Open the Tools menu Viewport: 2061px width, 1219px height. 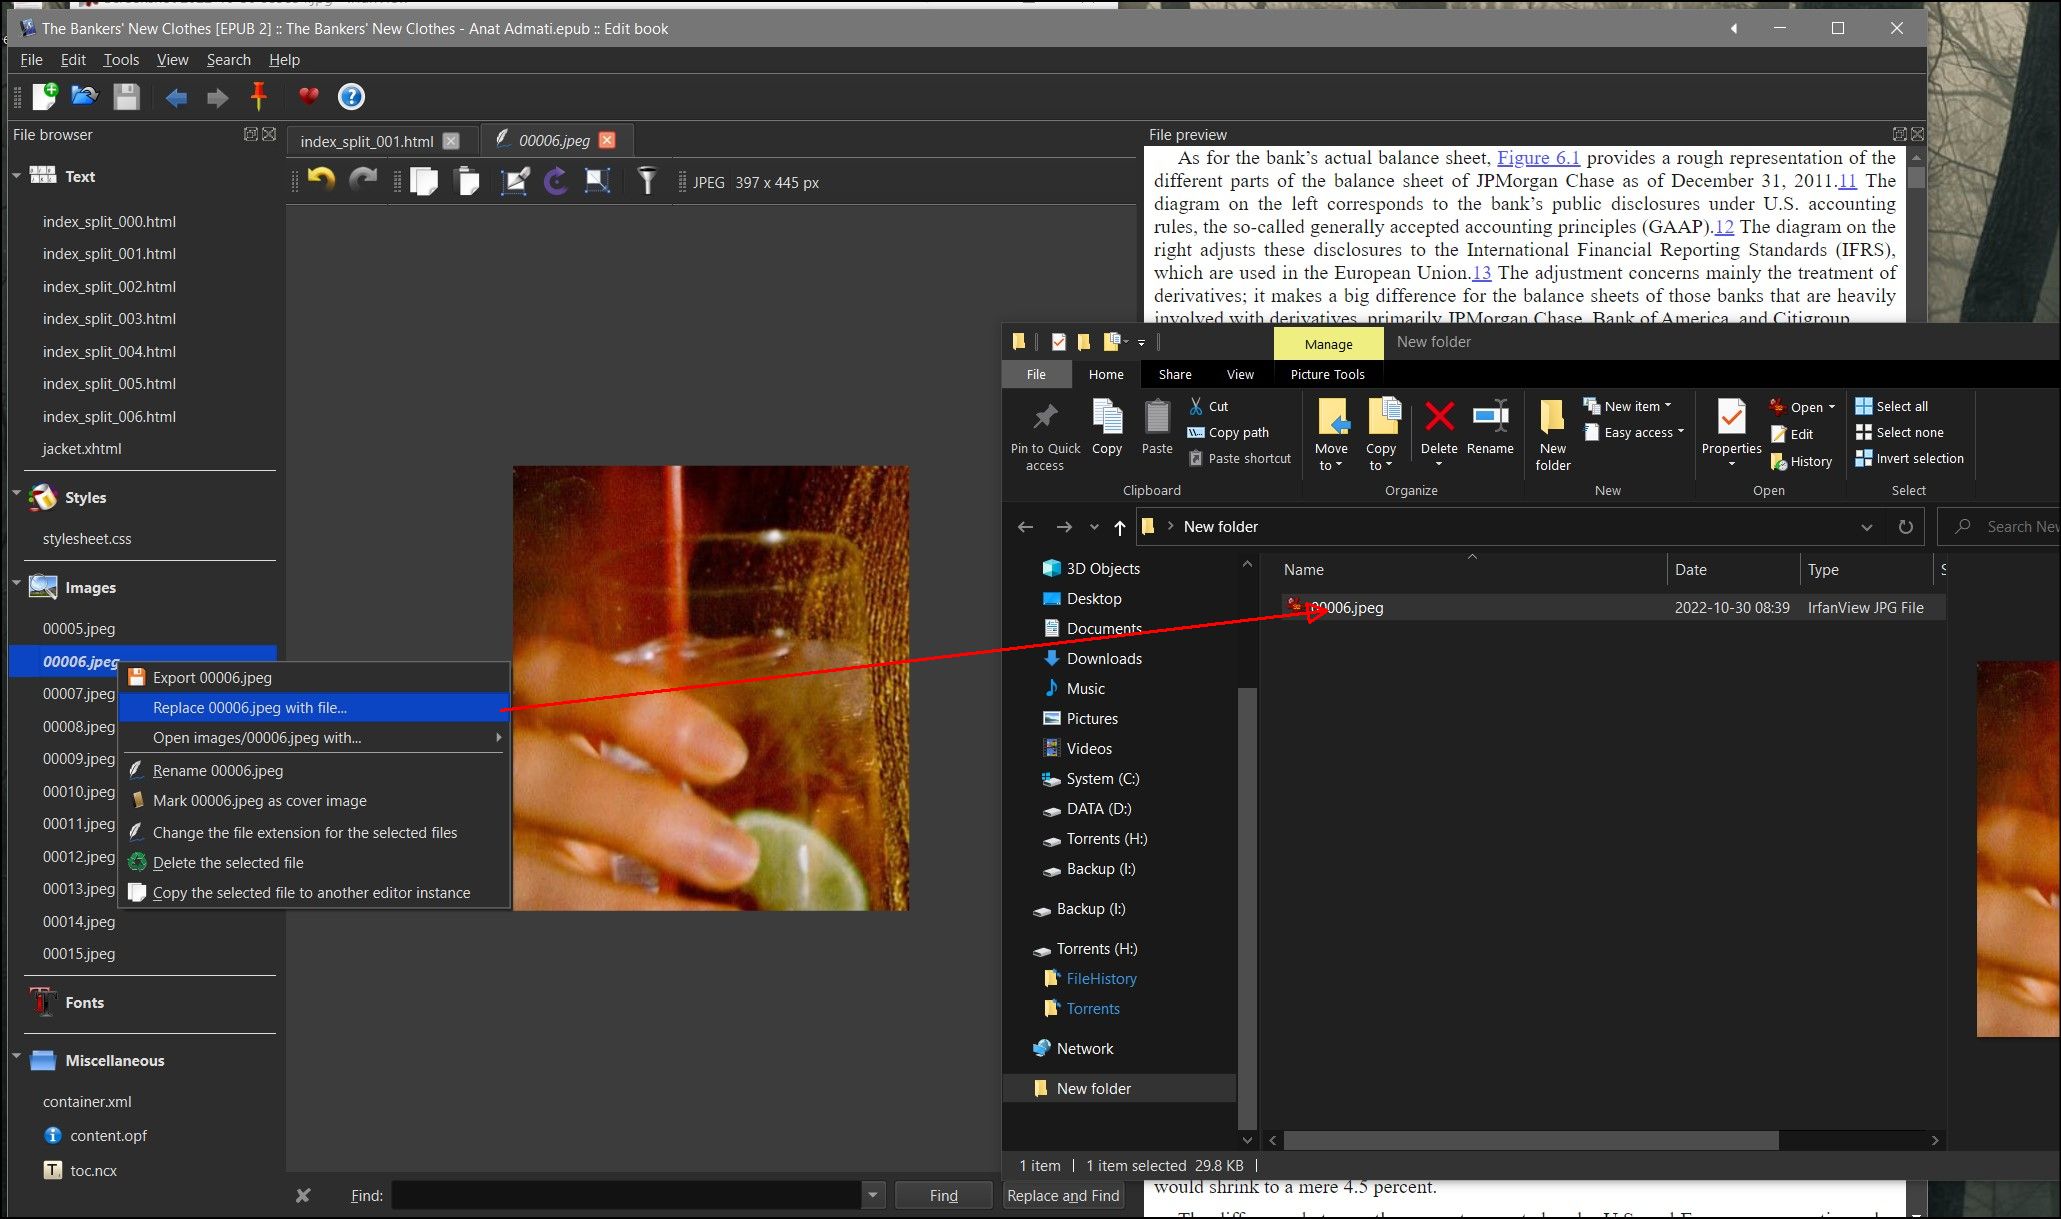pyautogui.click(x=121, y=60)
